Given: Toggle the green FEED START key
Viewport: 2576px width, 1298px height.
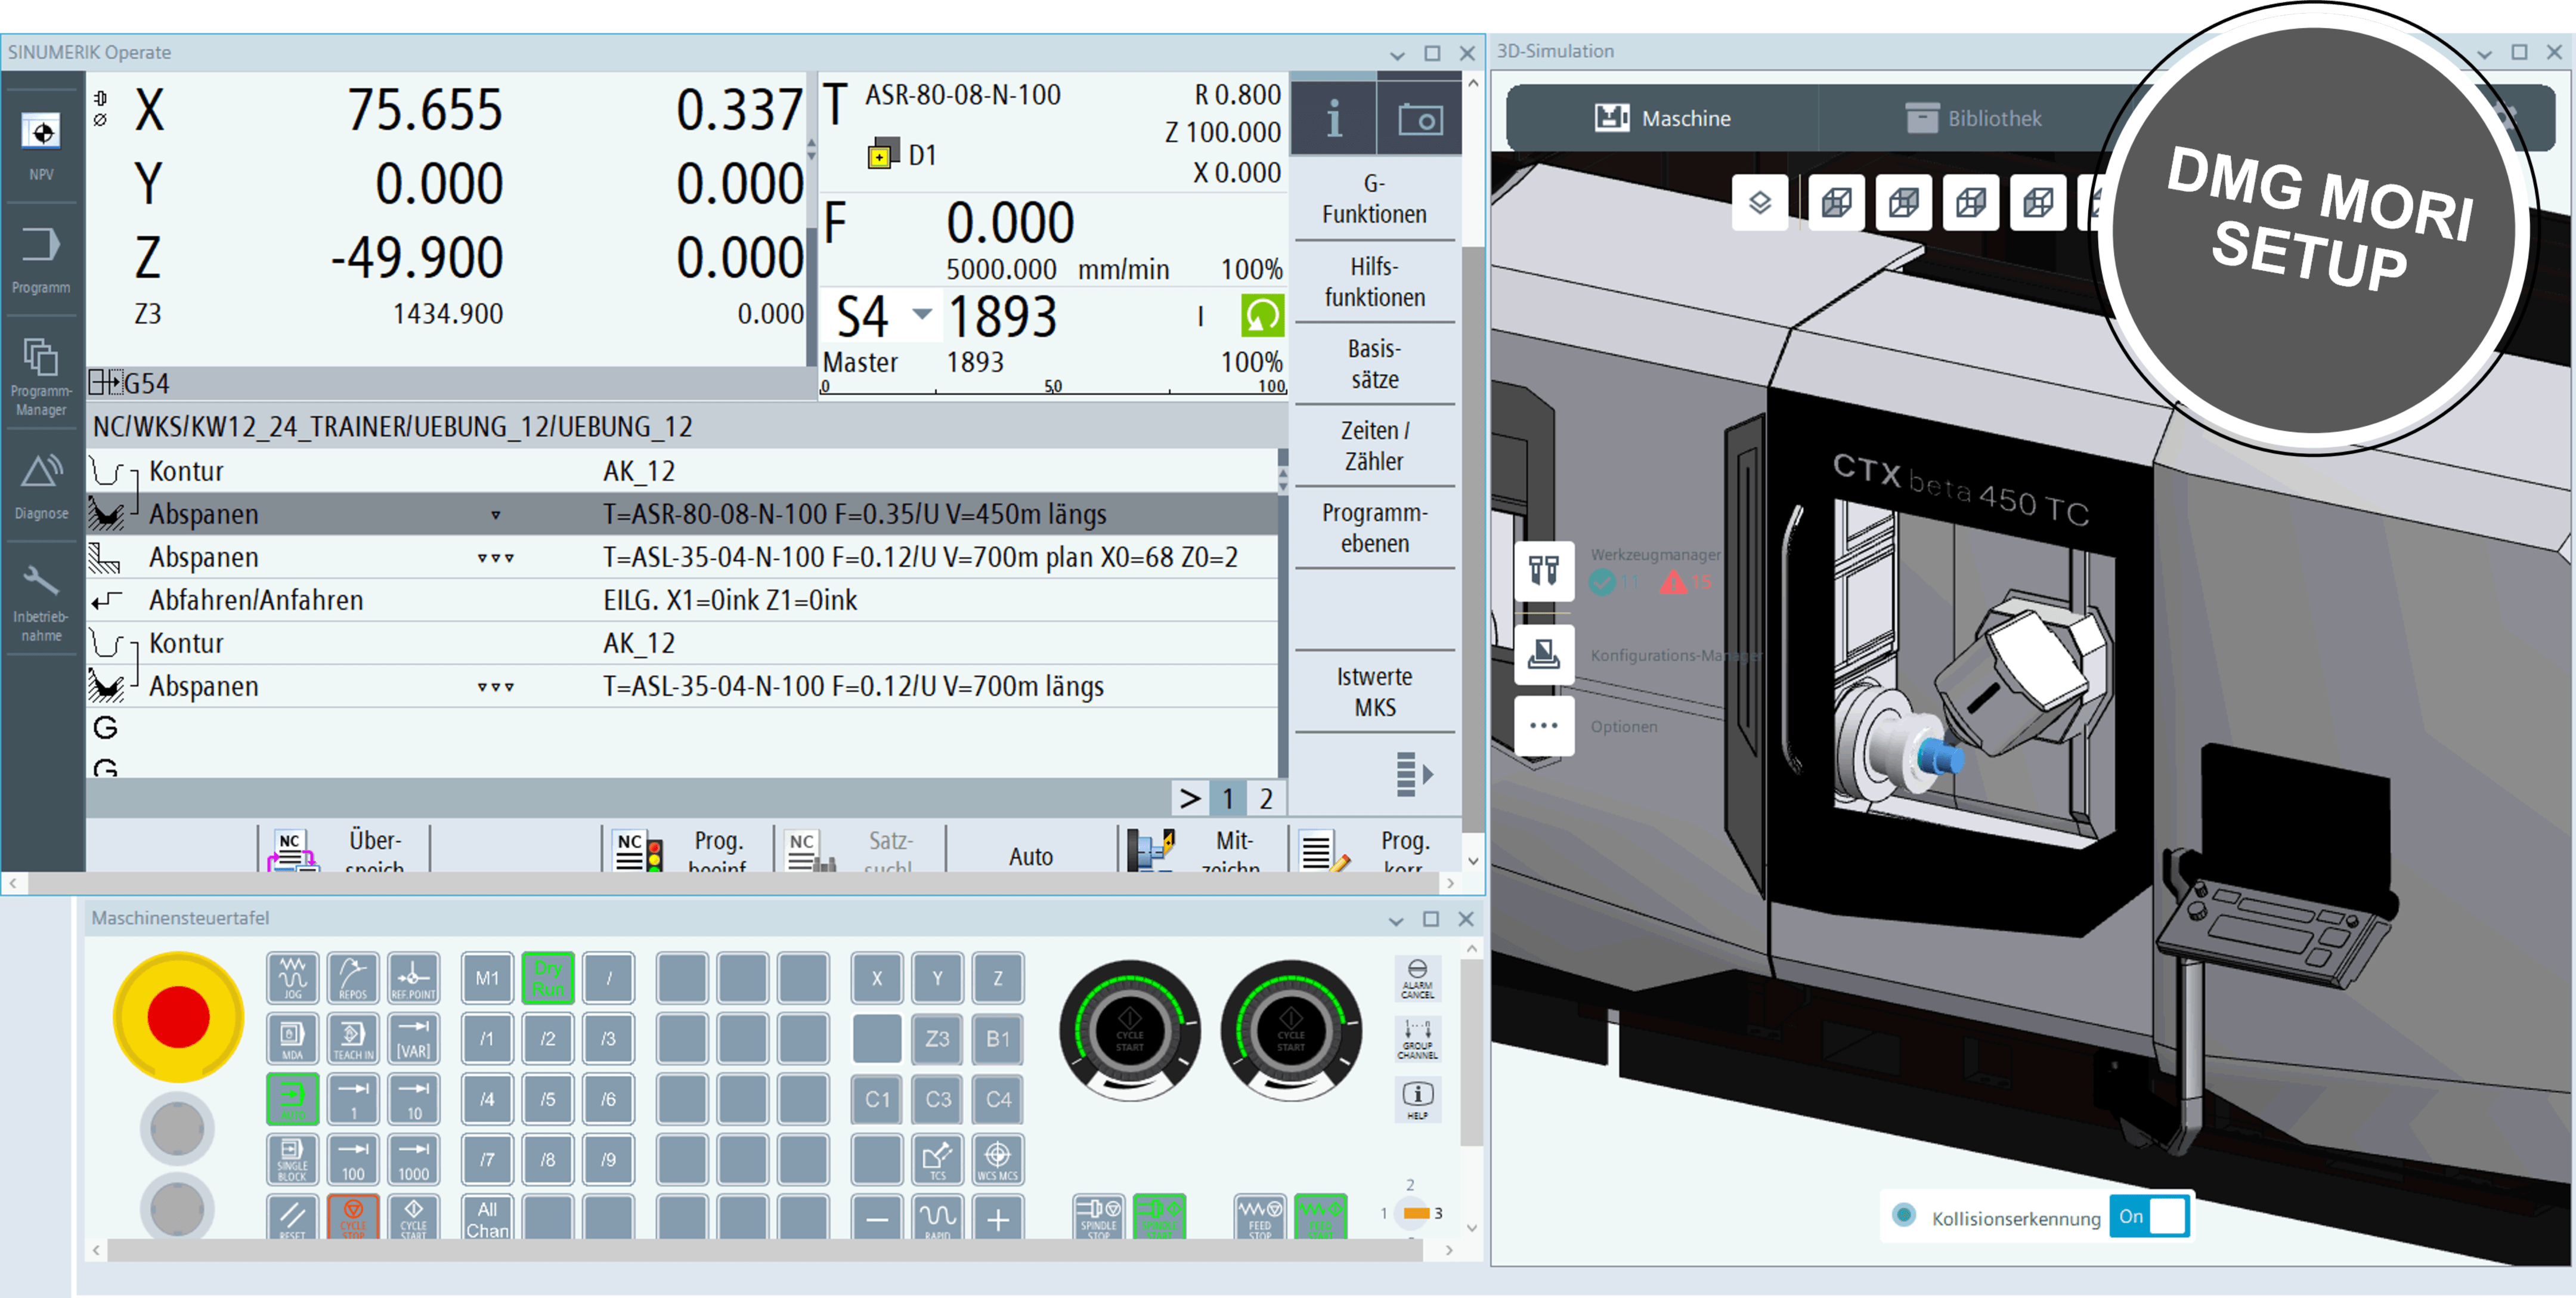Looking at the screenshot, I should coord(1320,1217).
